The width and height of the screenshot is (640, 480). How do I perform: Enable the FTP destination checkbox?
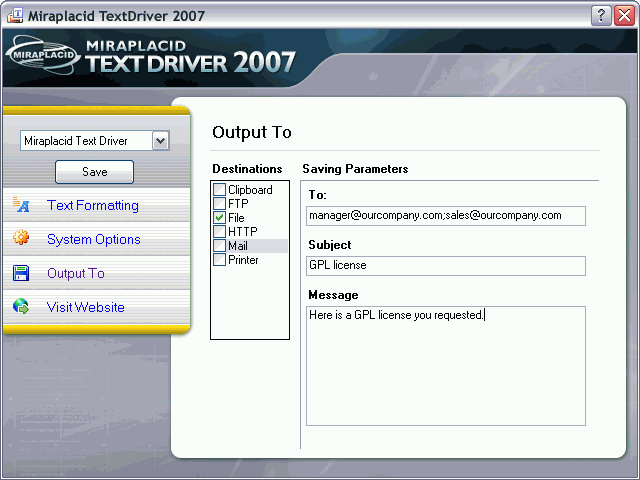(x=220, y=203)
